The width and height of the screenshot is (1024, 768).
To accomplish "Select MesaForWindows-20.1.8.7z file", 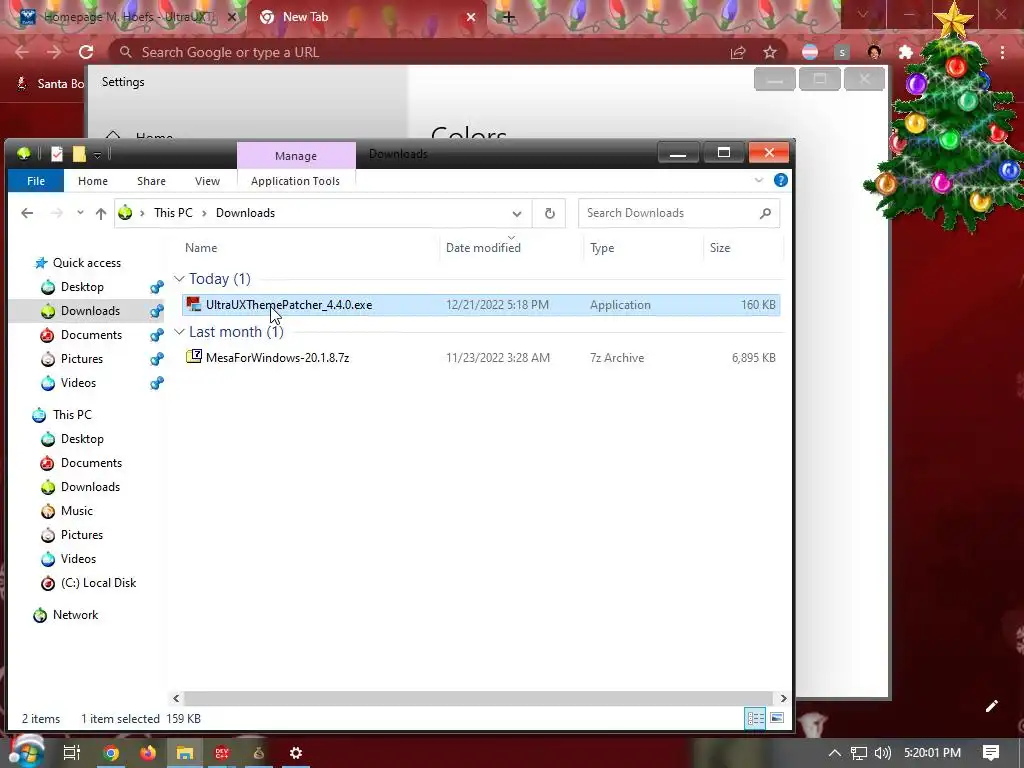I will 481,358.
